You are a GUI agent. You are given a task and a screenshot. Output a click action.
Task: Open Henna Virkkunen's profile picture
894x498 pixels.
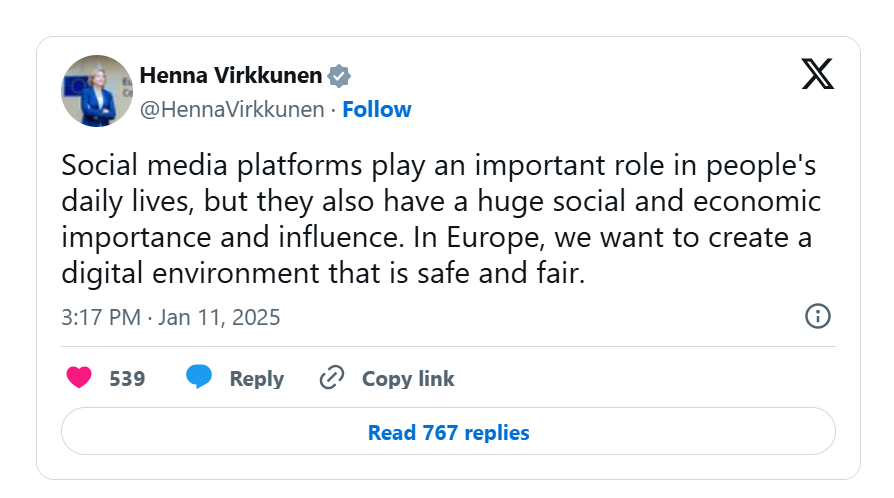click(x=97, y=91)
